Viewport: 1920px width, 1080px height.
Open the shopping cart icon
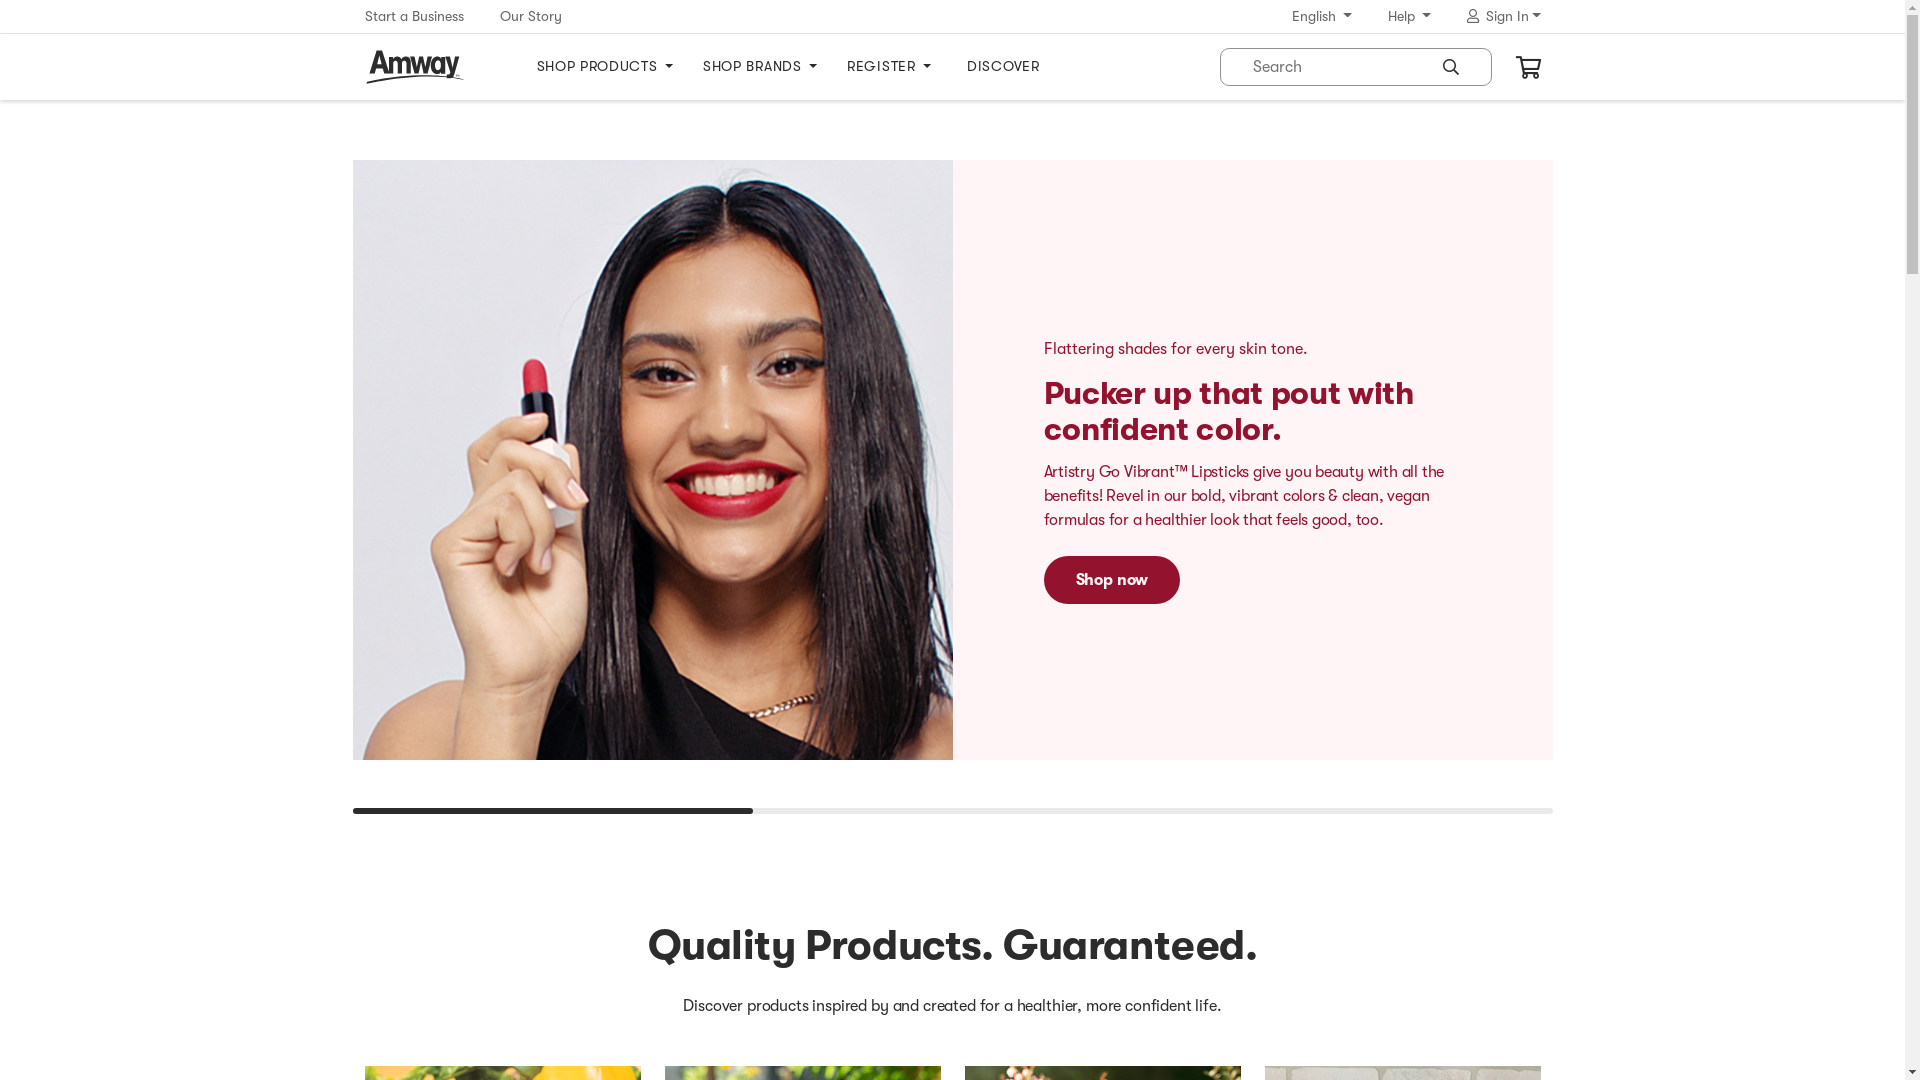pos(1528,67)
